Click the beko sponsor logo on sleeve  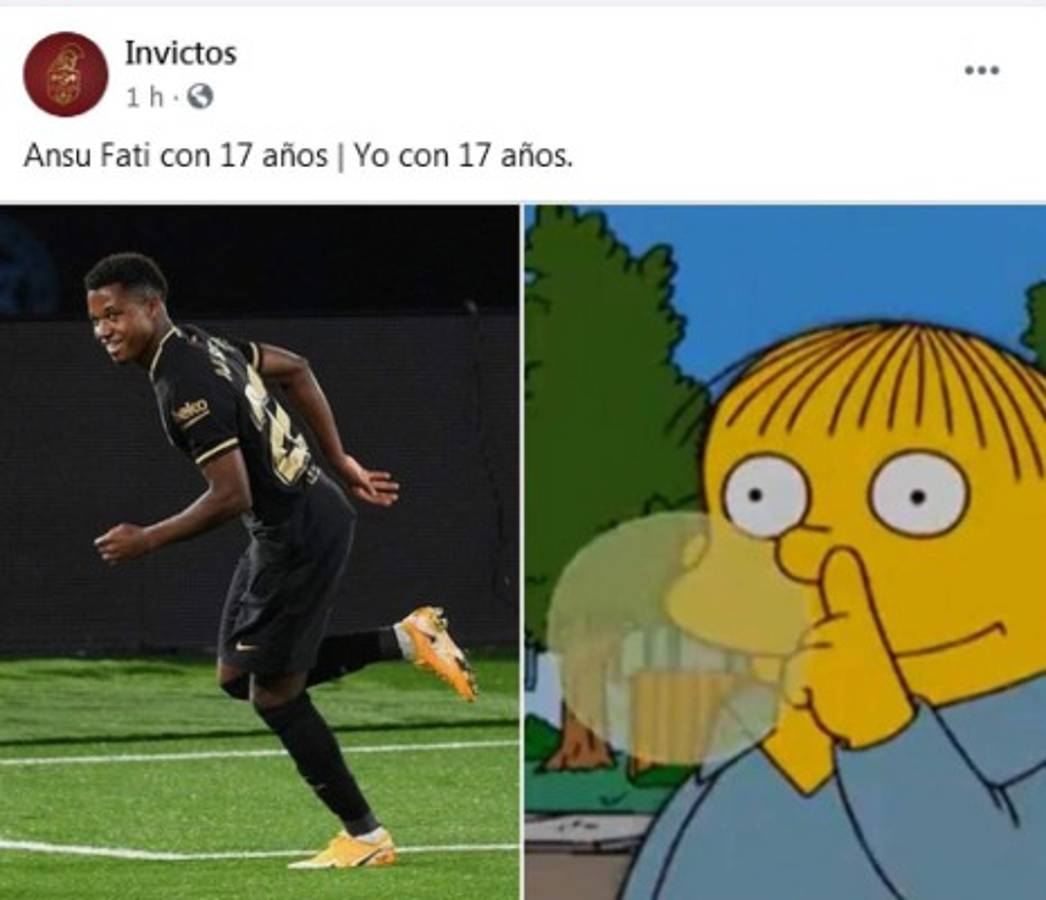[x=191, y=410]
